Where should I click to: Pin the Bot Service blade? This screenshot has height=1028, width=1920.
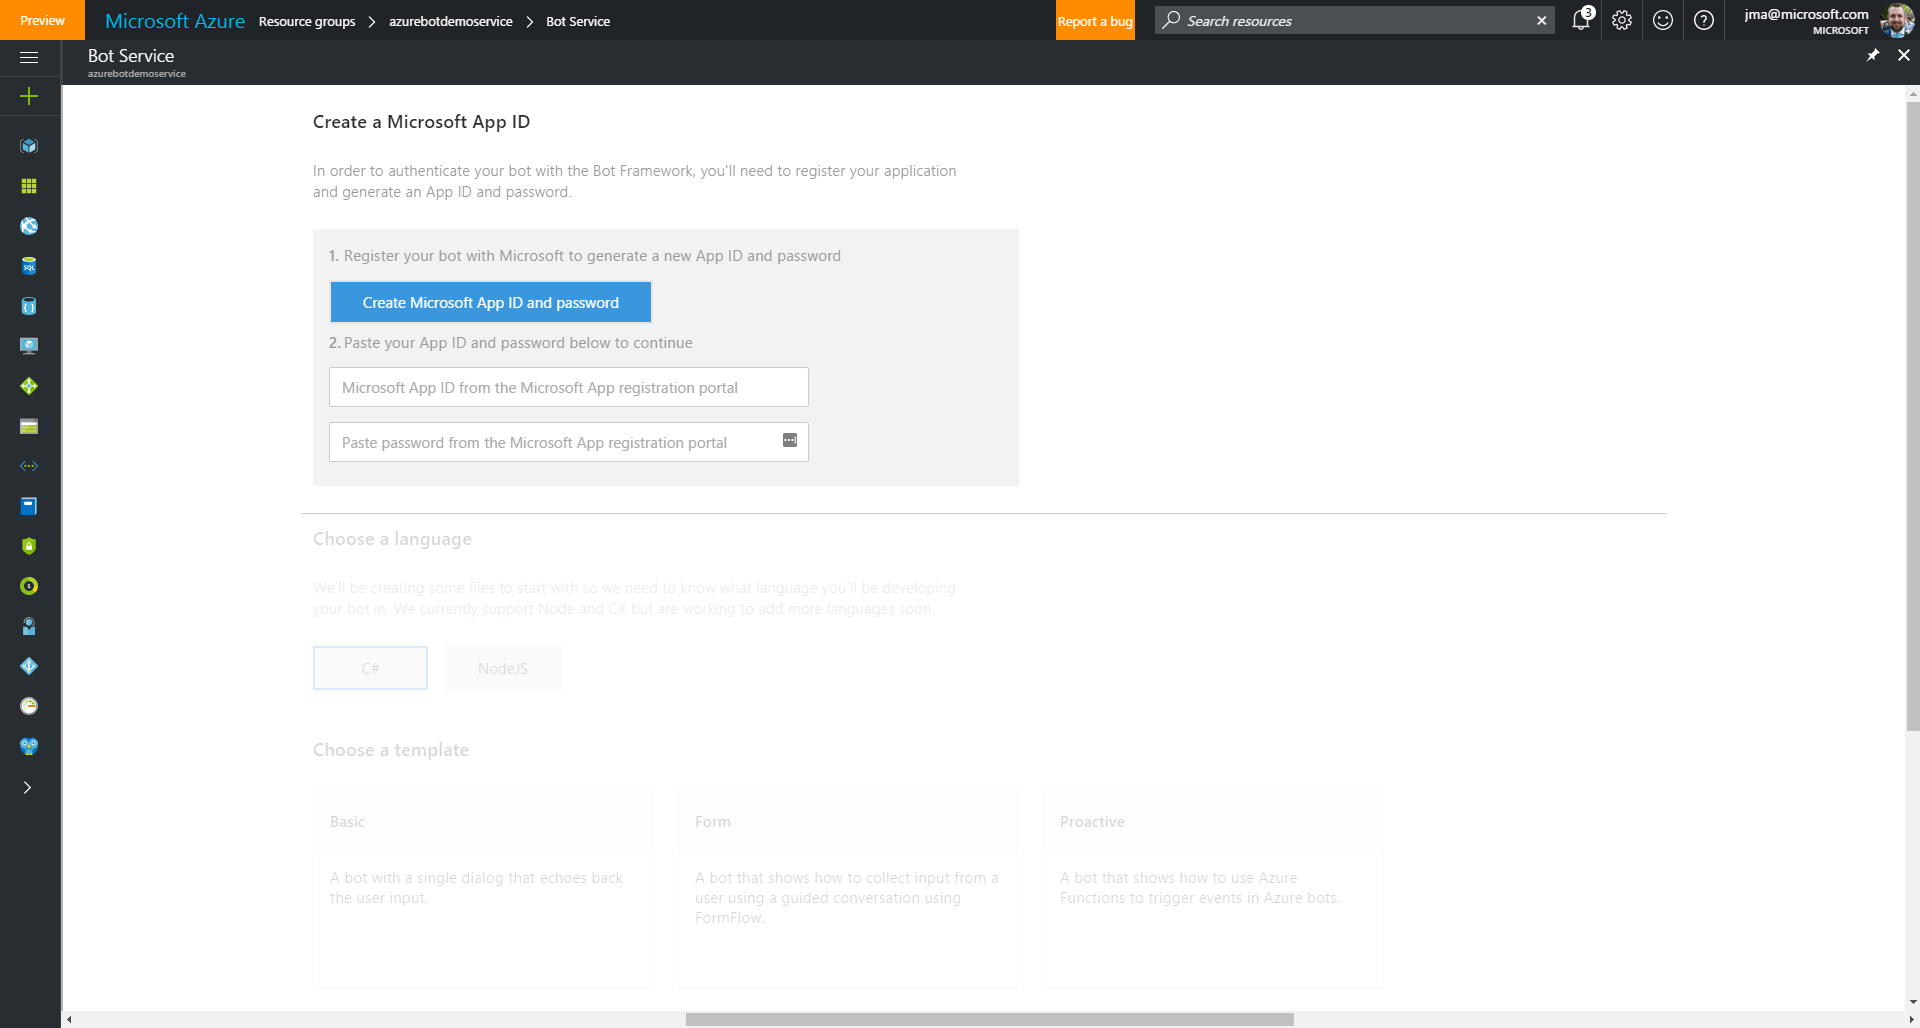[1873, 55]
